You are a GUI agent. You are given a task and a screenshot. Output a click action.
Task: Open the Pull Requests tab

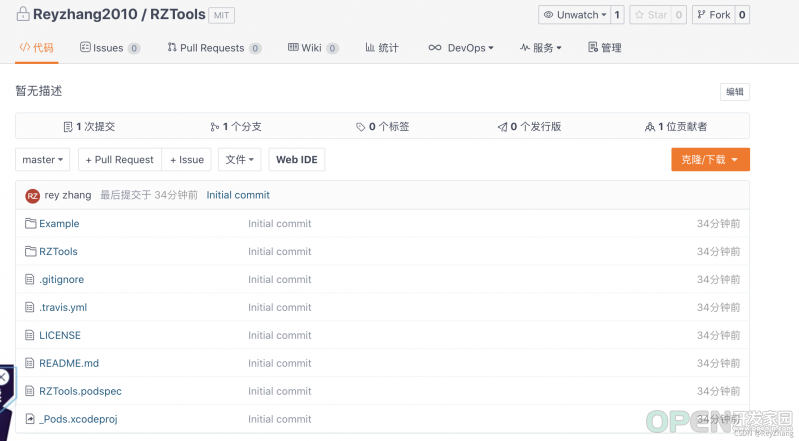click(x=214, y=48)
